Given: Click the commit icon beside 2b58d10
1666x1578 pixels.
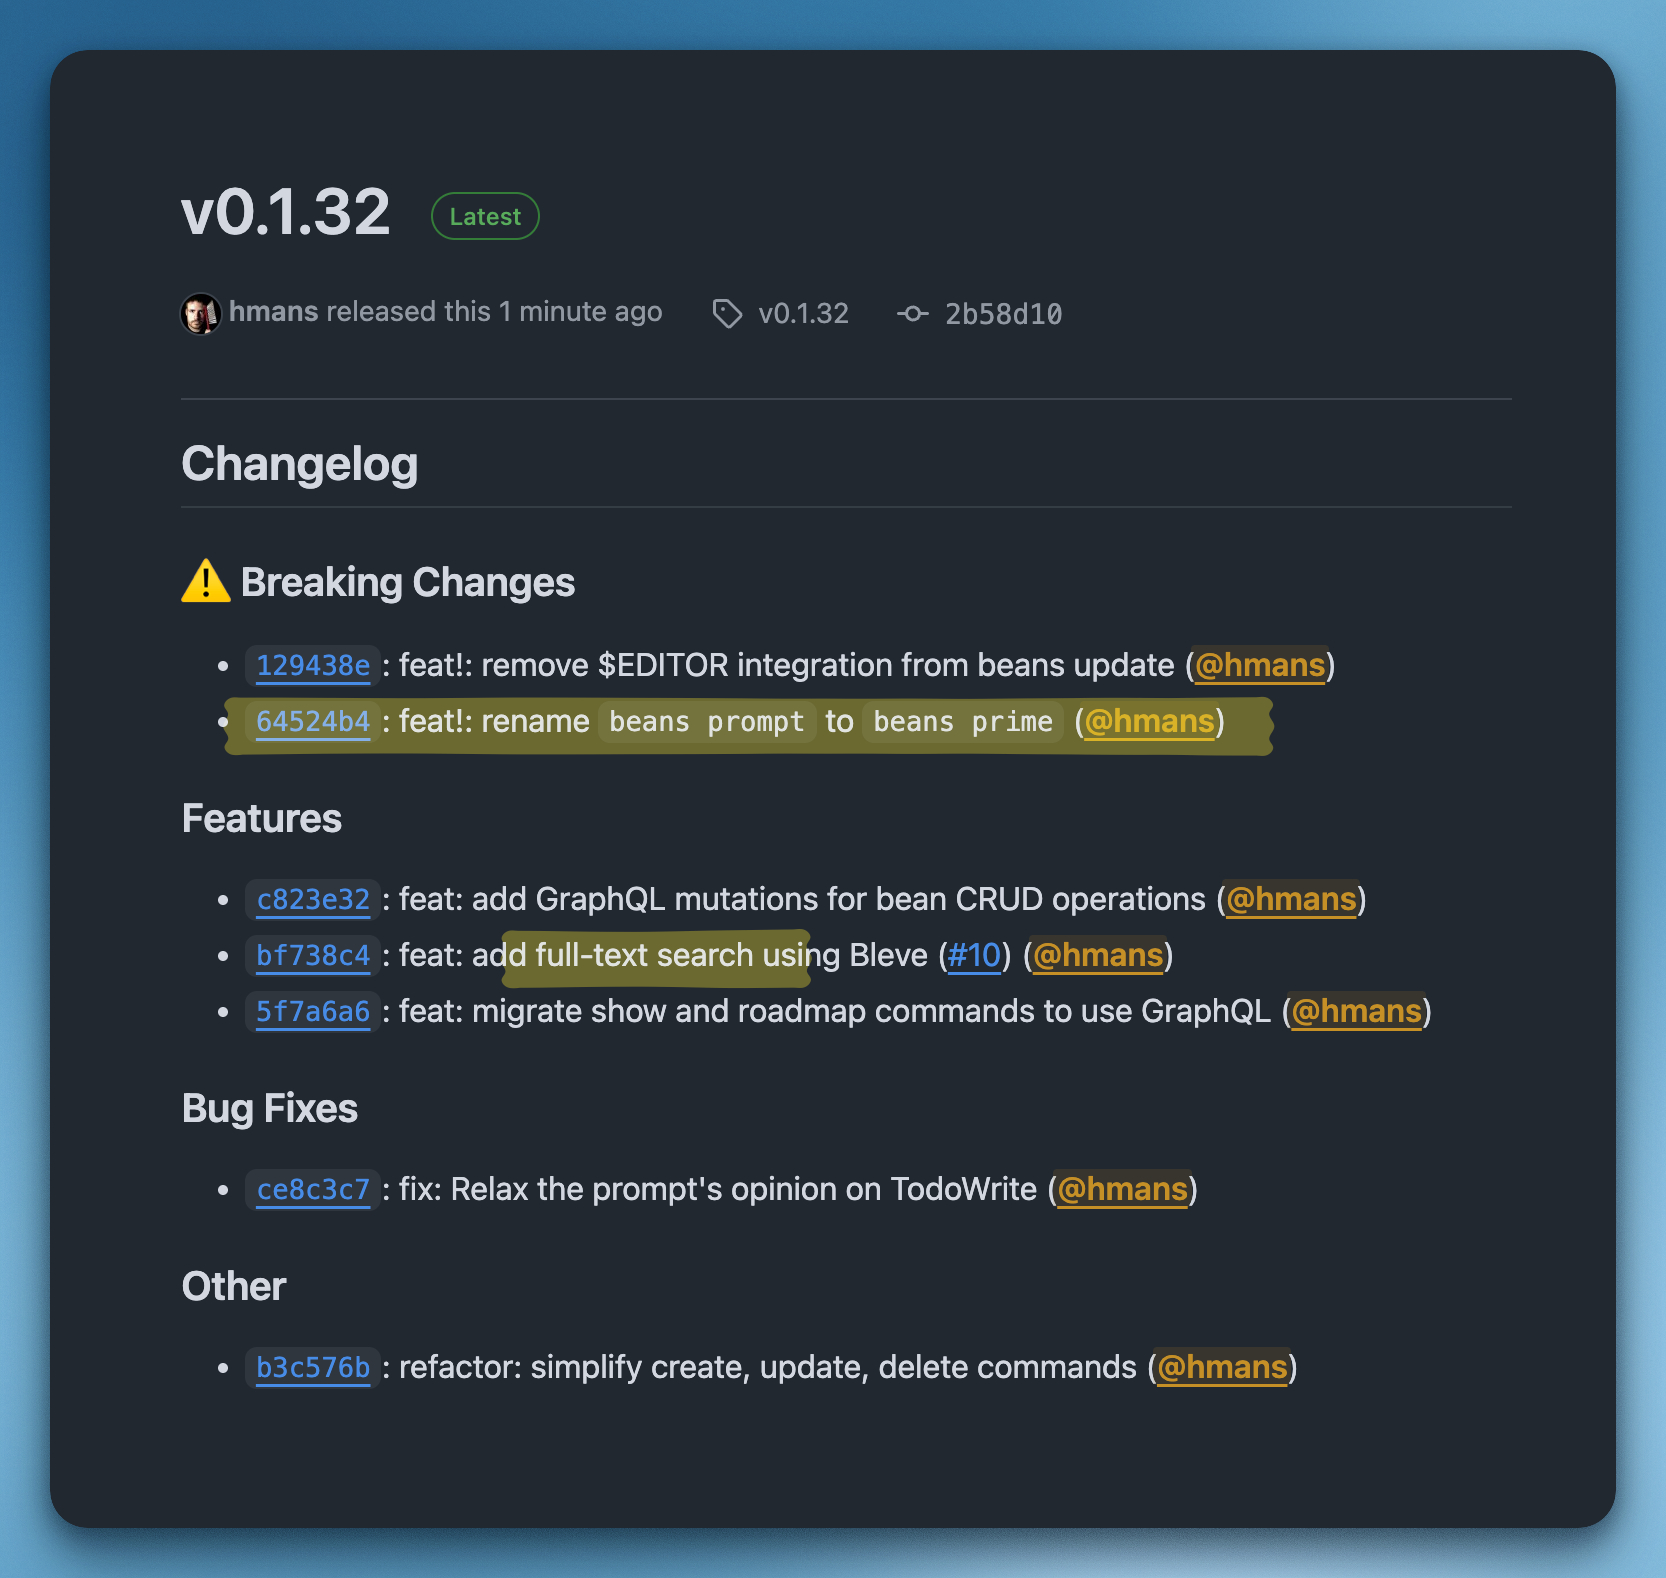Looking at the screenshot, I should point(912,314).
